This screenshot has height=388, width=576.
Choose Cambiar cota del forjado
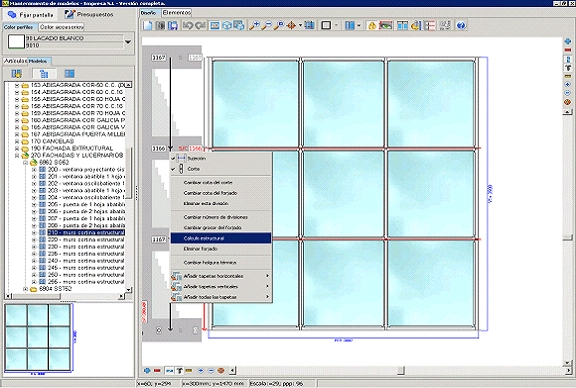tap(221, 193)
